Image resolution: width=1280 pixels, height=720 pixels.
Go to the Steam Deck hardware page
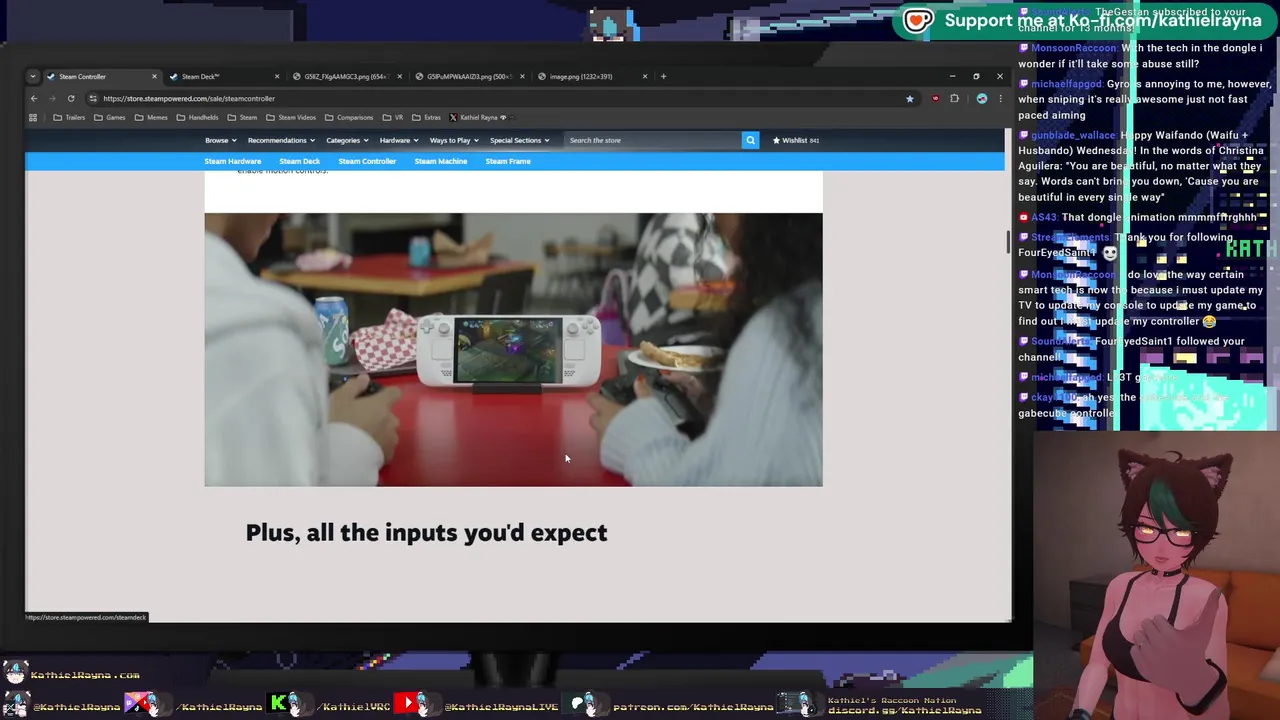299,161
